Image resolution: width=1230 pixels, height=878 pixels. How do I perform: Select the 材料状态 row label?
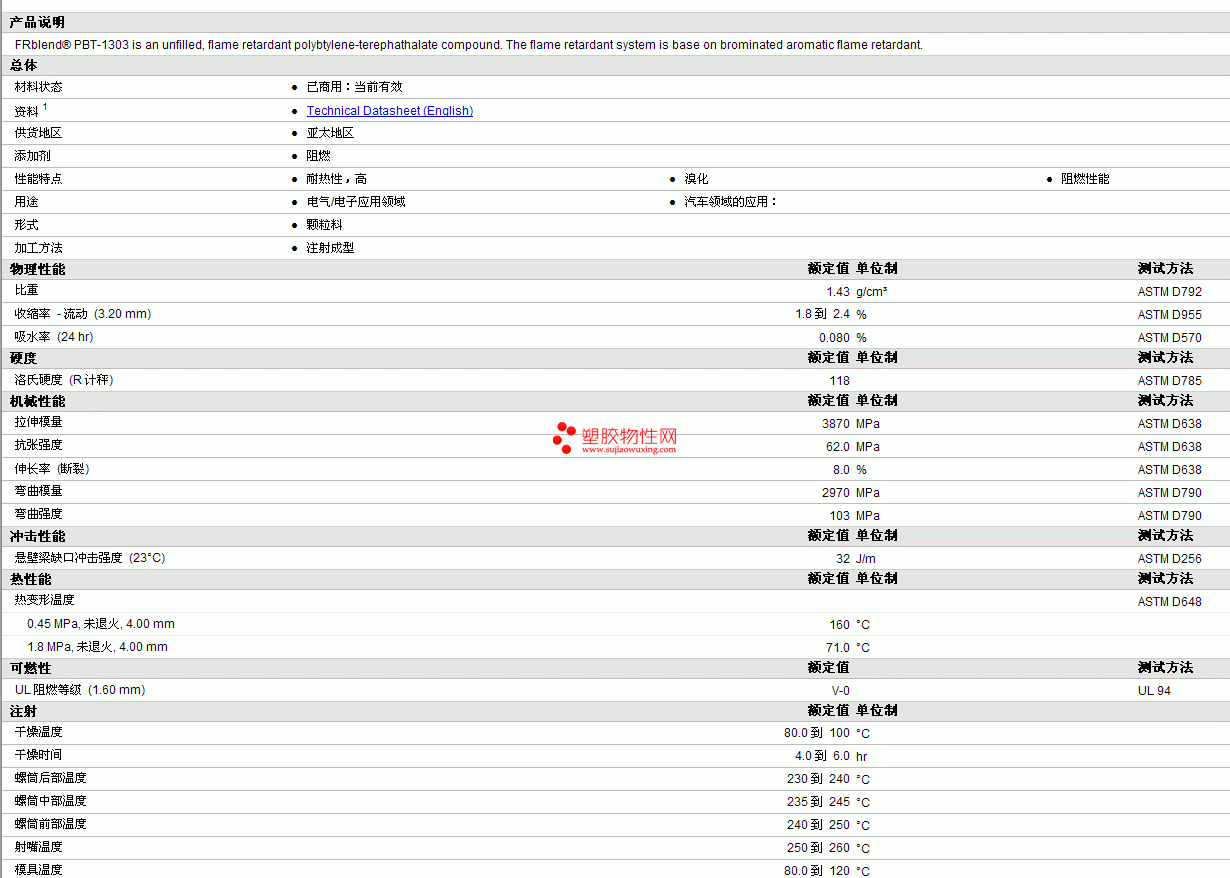click(x=38, y=87)
